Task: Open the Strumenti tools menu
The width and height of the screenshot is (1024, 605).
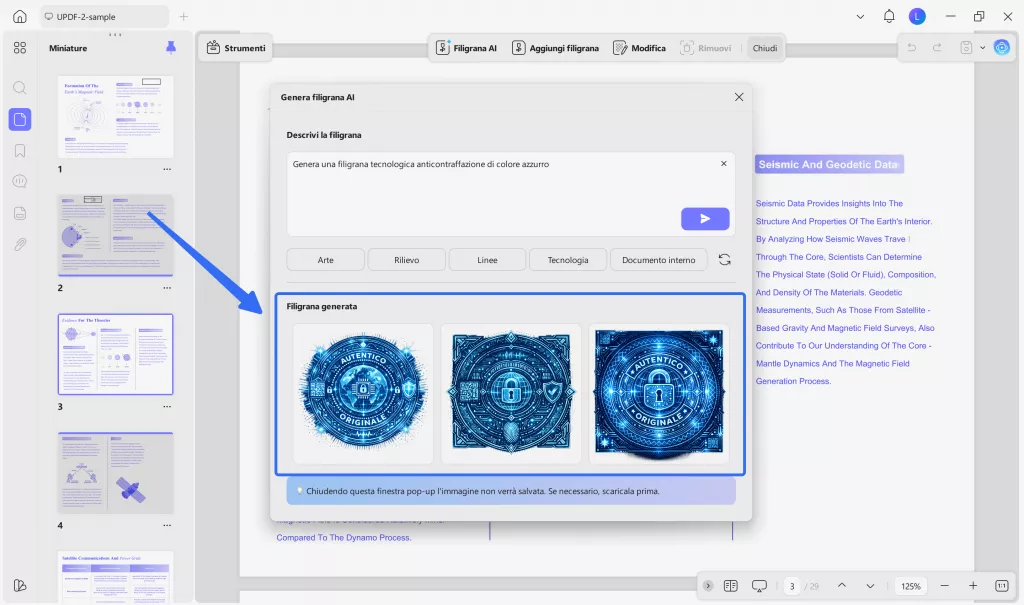Action: pyautogui.click(x=236, y=48)
